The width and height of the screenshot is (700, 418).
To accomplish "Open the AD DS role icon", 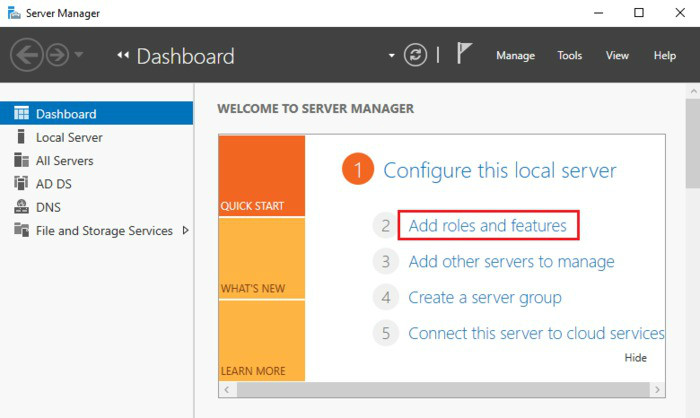I will click(21, 184).
